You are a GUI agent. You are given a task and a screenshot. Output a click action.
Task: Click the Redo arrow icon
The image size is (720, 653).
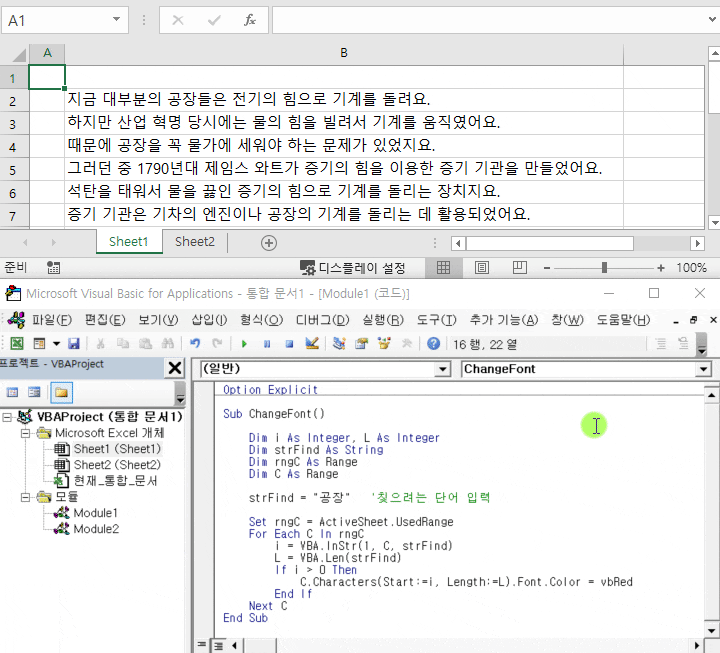tap(217, 343)
